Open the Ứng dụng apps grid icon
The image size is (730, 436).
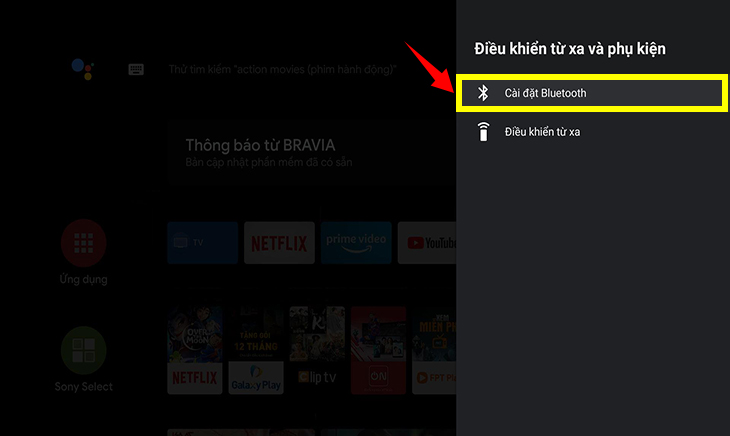[x=84, y=243]
